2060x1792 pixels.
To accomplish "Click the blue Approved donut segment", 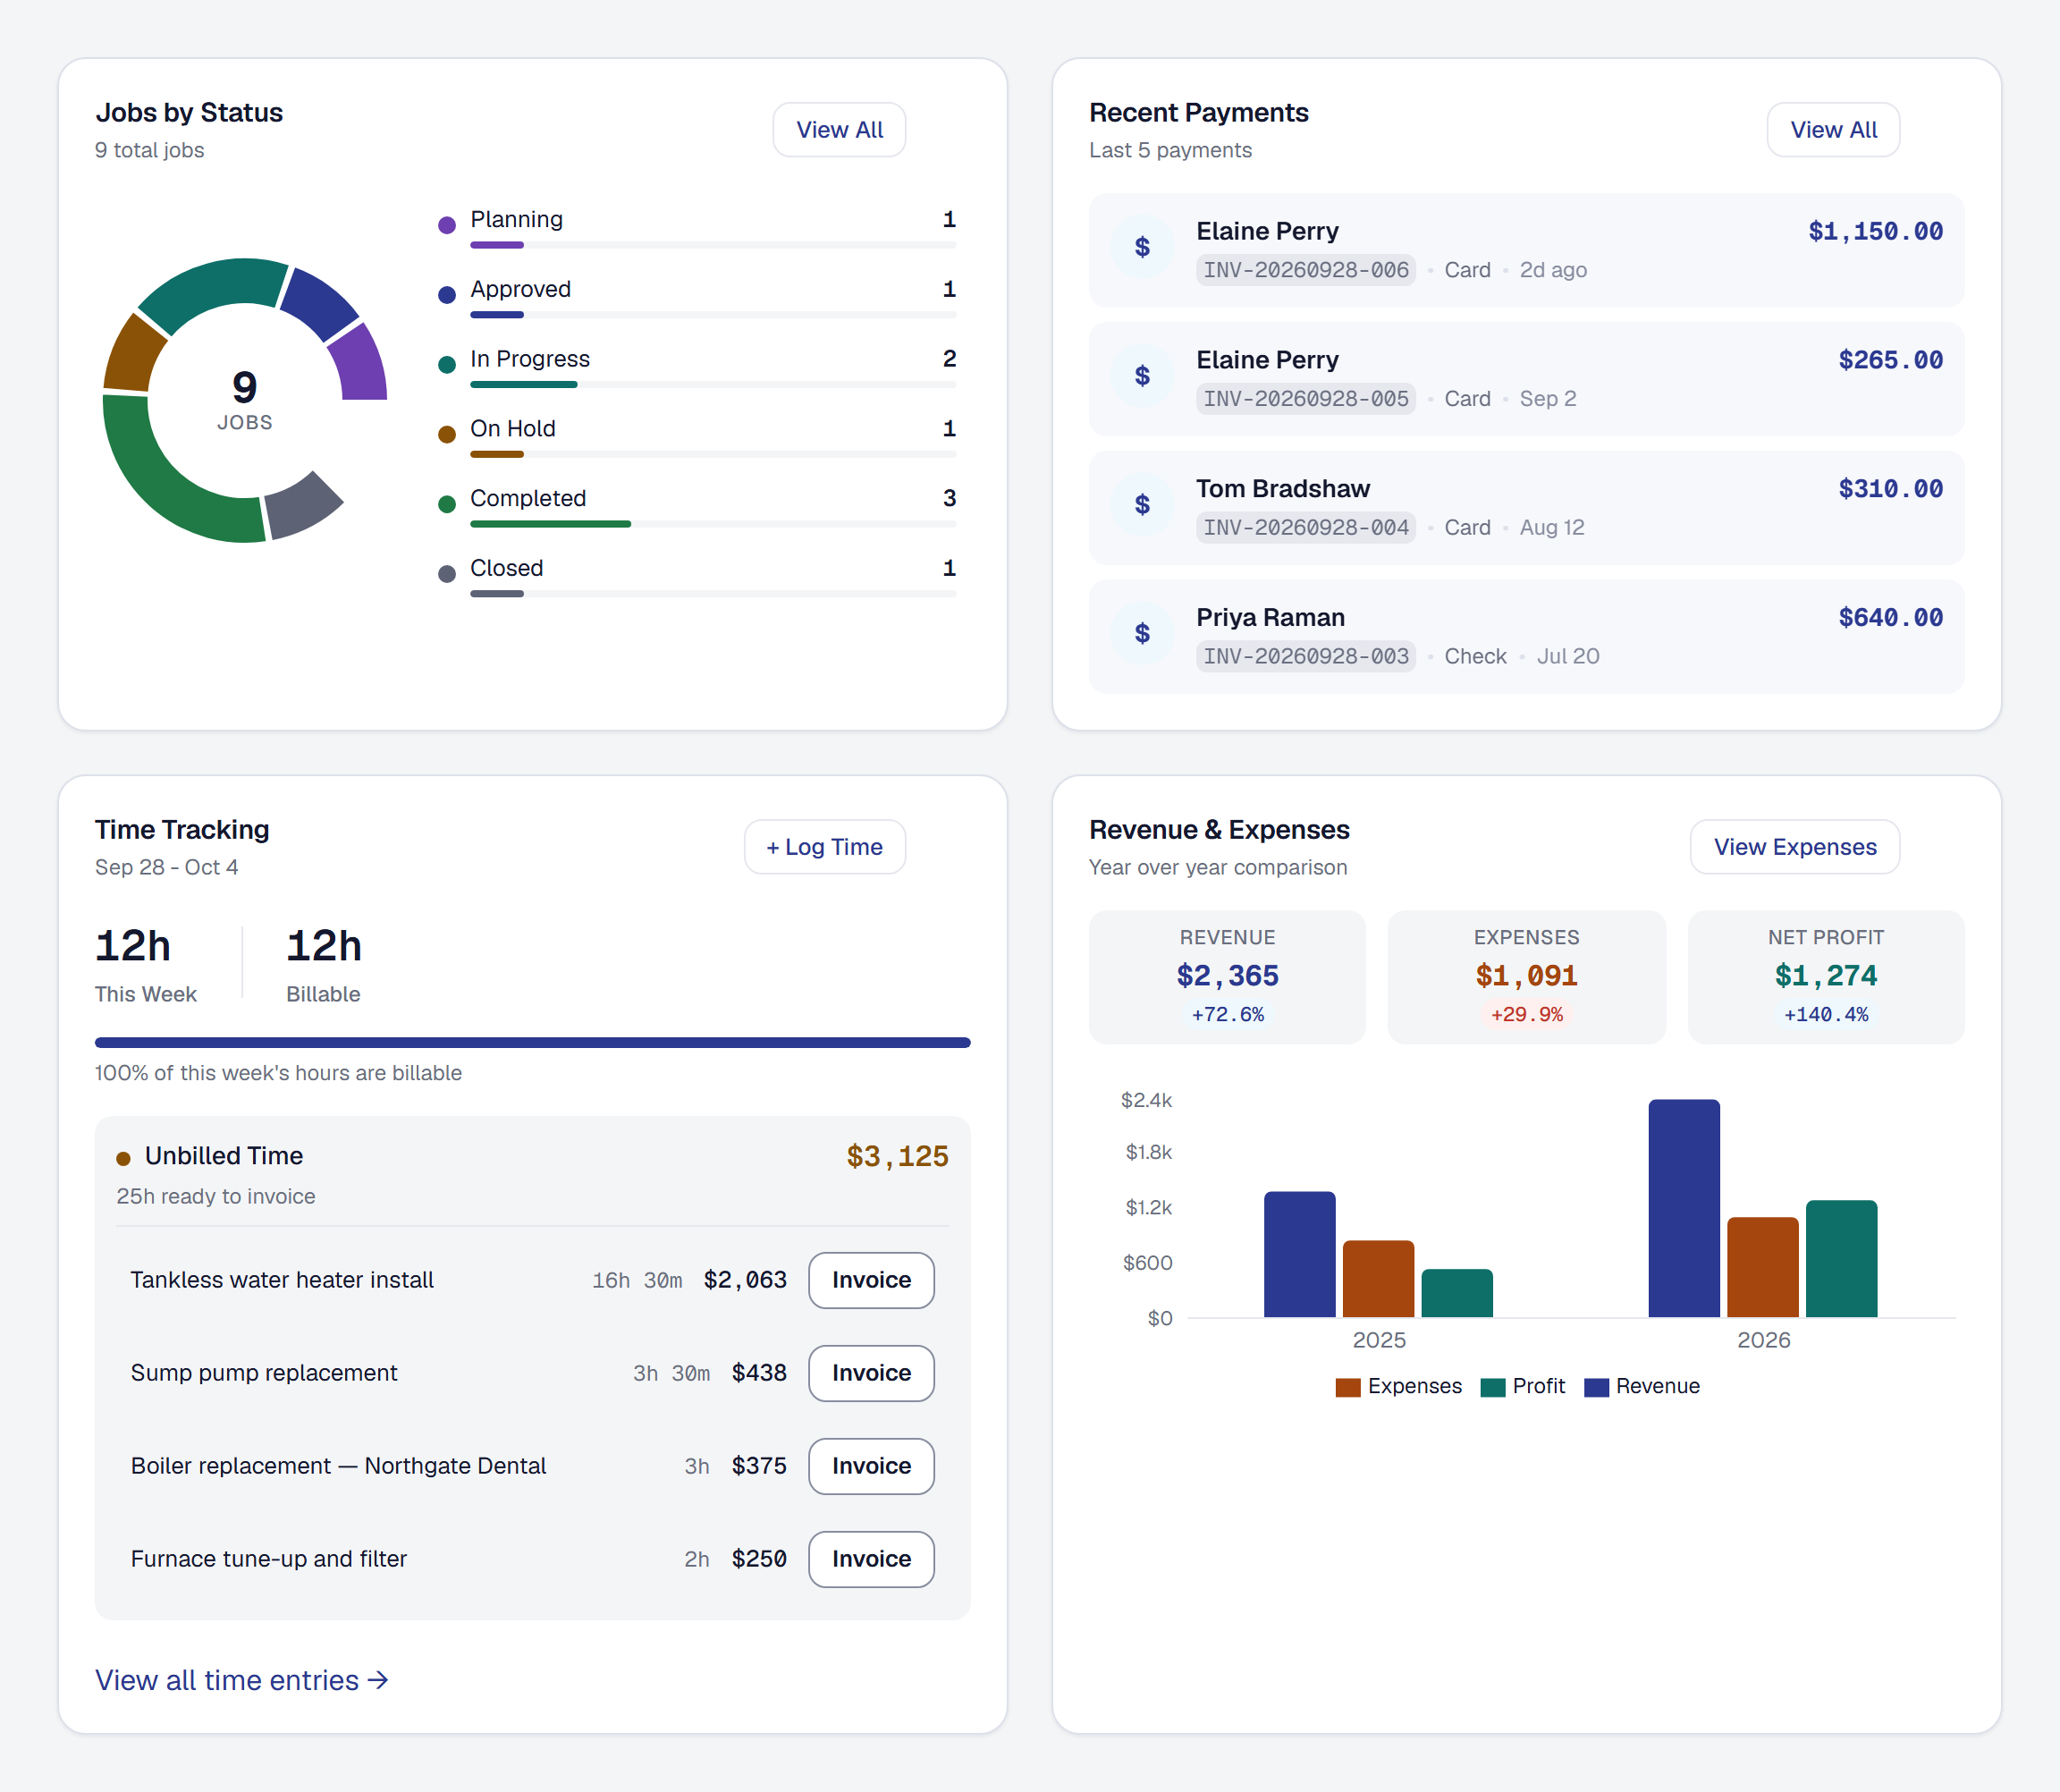I will pyautogui.click(x=319, y=303).
